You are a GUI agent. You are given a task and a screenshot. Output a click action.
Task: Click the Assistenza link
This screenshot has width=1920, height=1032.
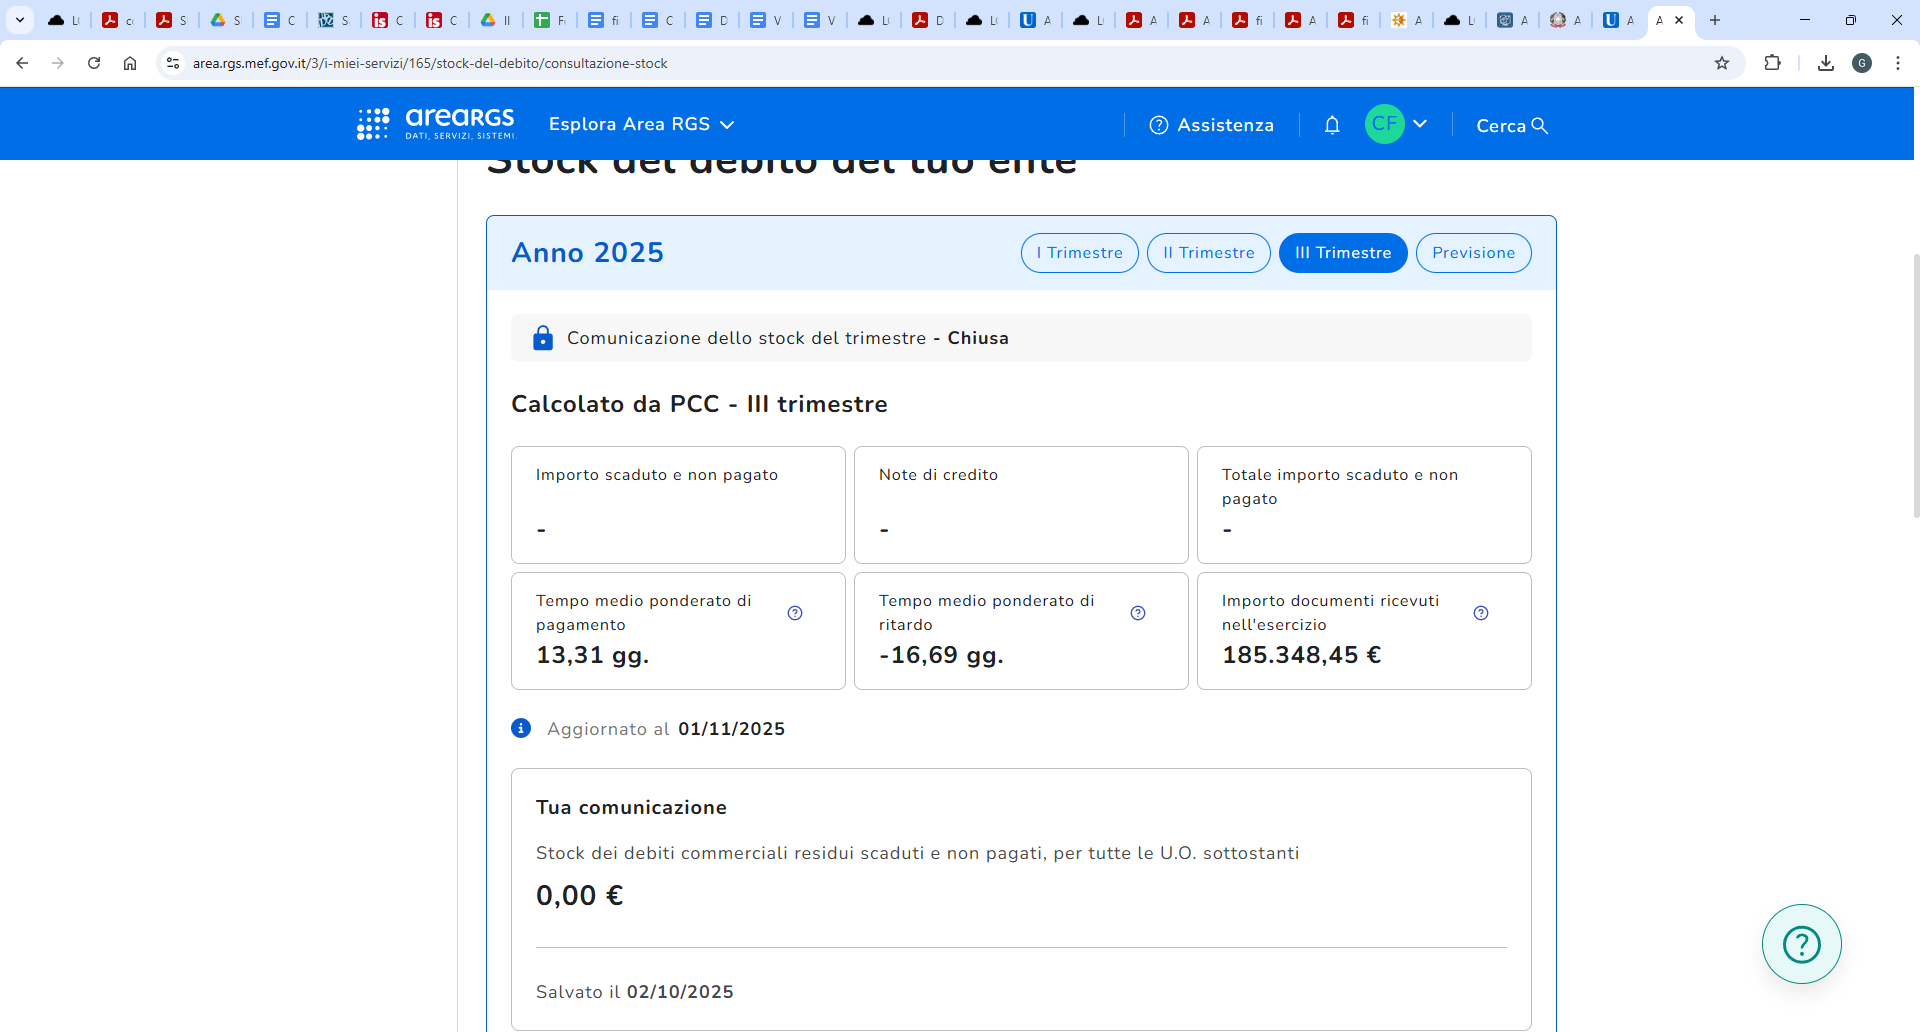point(1212,125)
